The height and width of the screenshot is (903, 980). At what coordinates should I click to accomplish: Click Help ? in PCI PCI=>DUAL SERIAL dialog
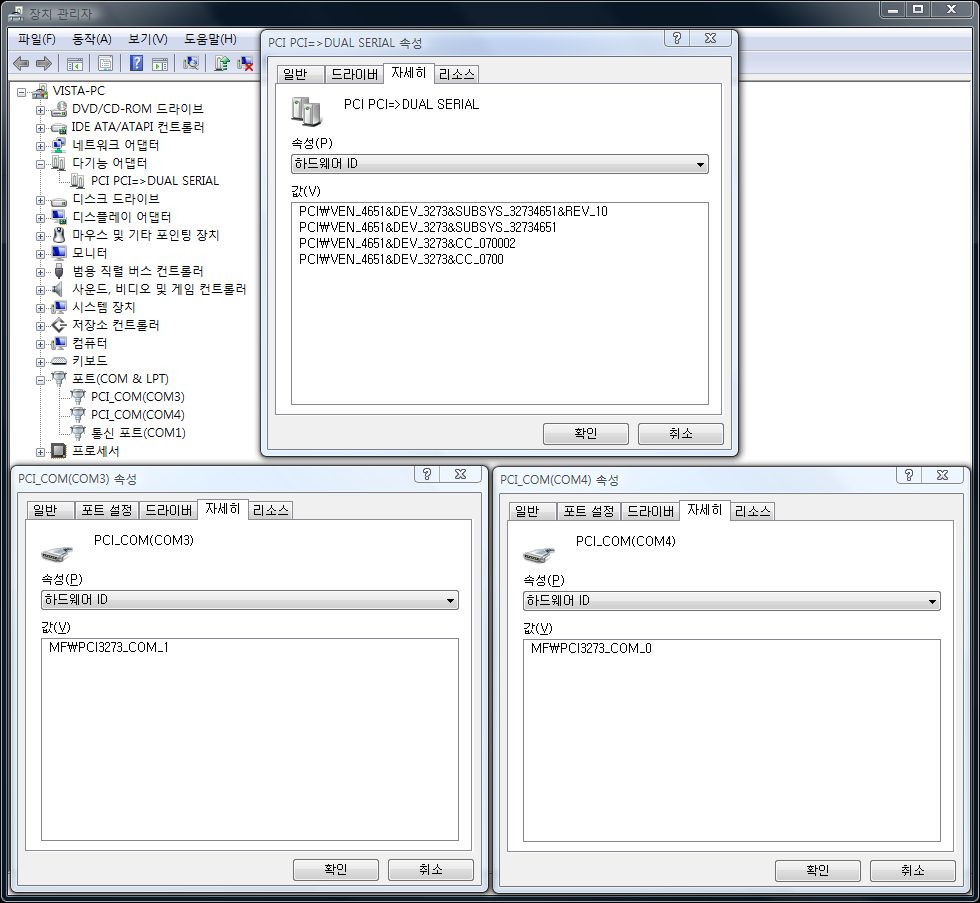(677, 38)
